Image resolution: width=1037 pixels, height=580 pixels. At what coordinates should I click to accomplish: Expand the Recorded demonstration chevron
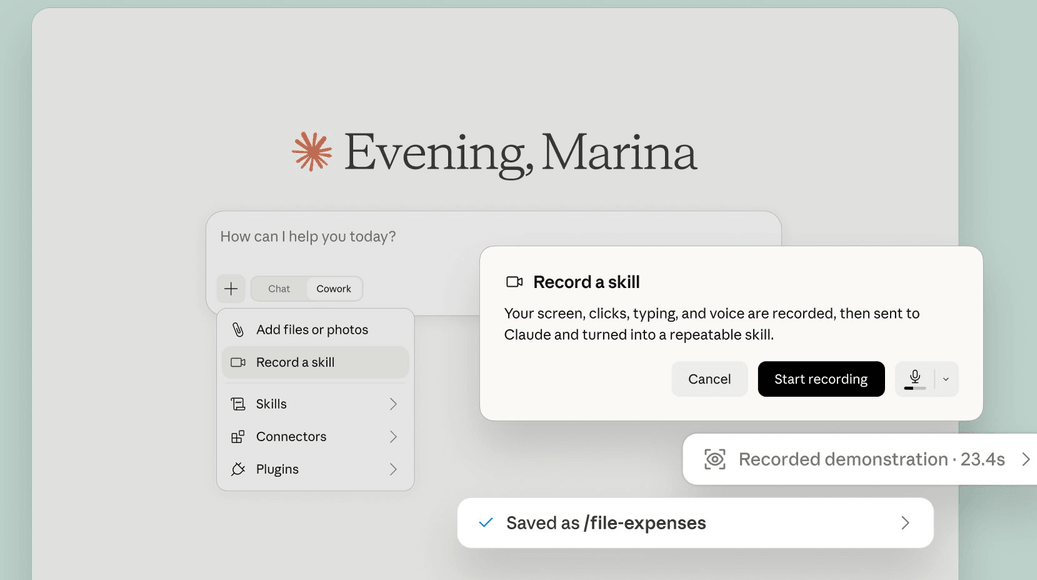(x=1026, y=459)
